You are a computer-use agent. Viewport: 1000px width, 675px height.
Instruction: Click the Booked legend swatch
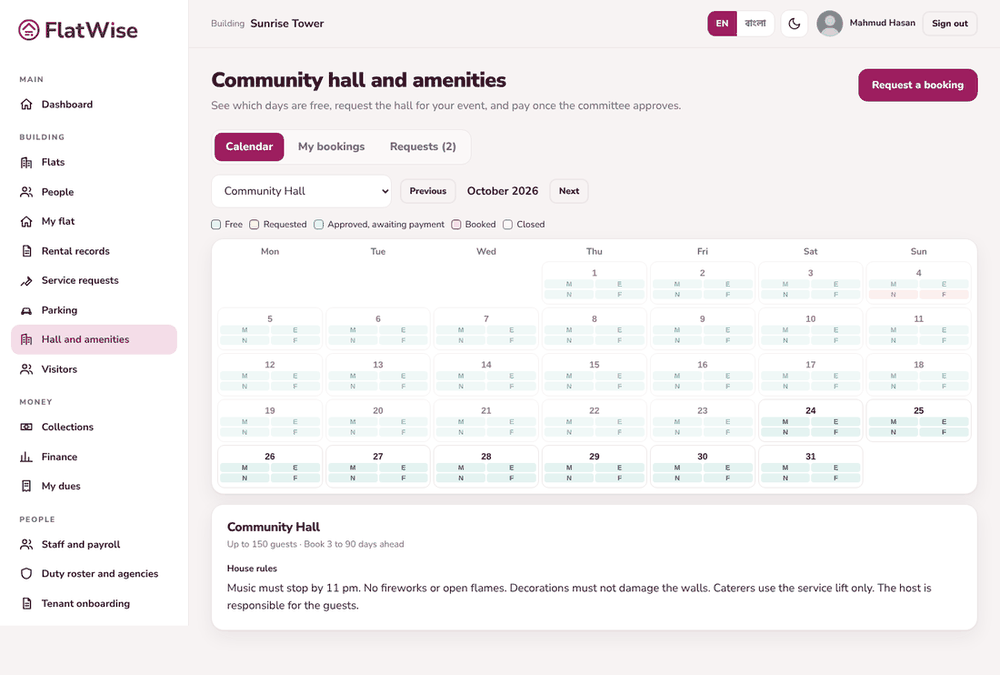pos(456,225)
